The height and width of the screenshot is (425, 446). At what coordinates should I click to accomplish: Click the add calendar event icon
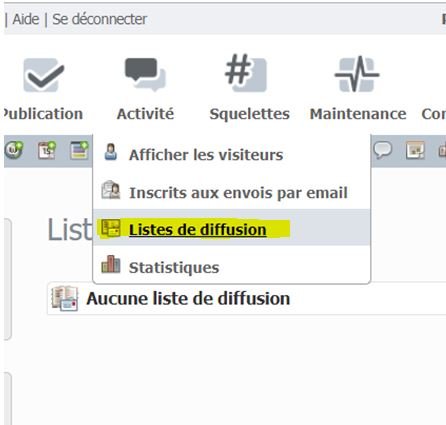[x=46, y=150]
